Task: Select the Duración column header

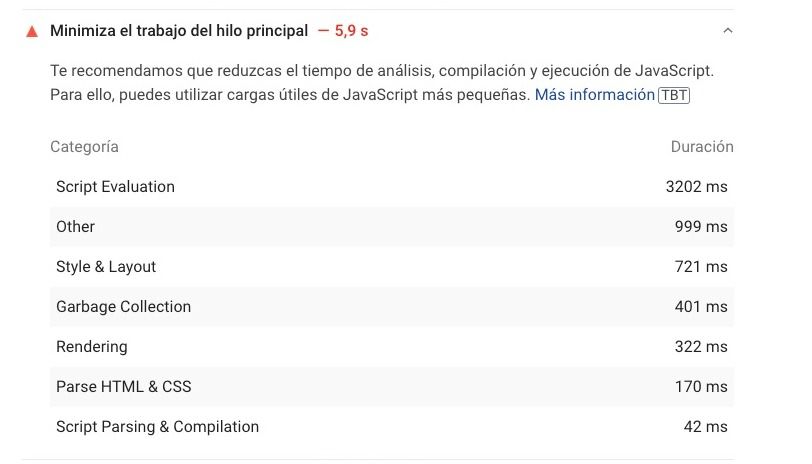Action: coord(702,147)
